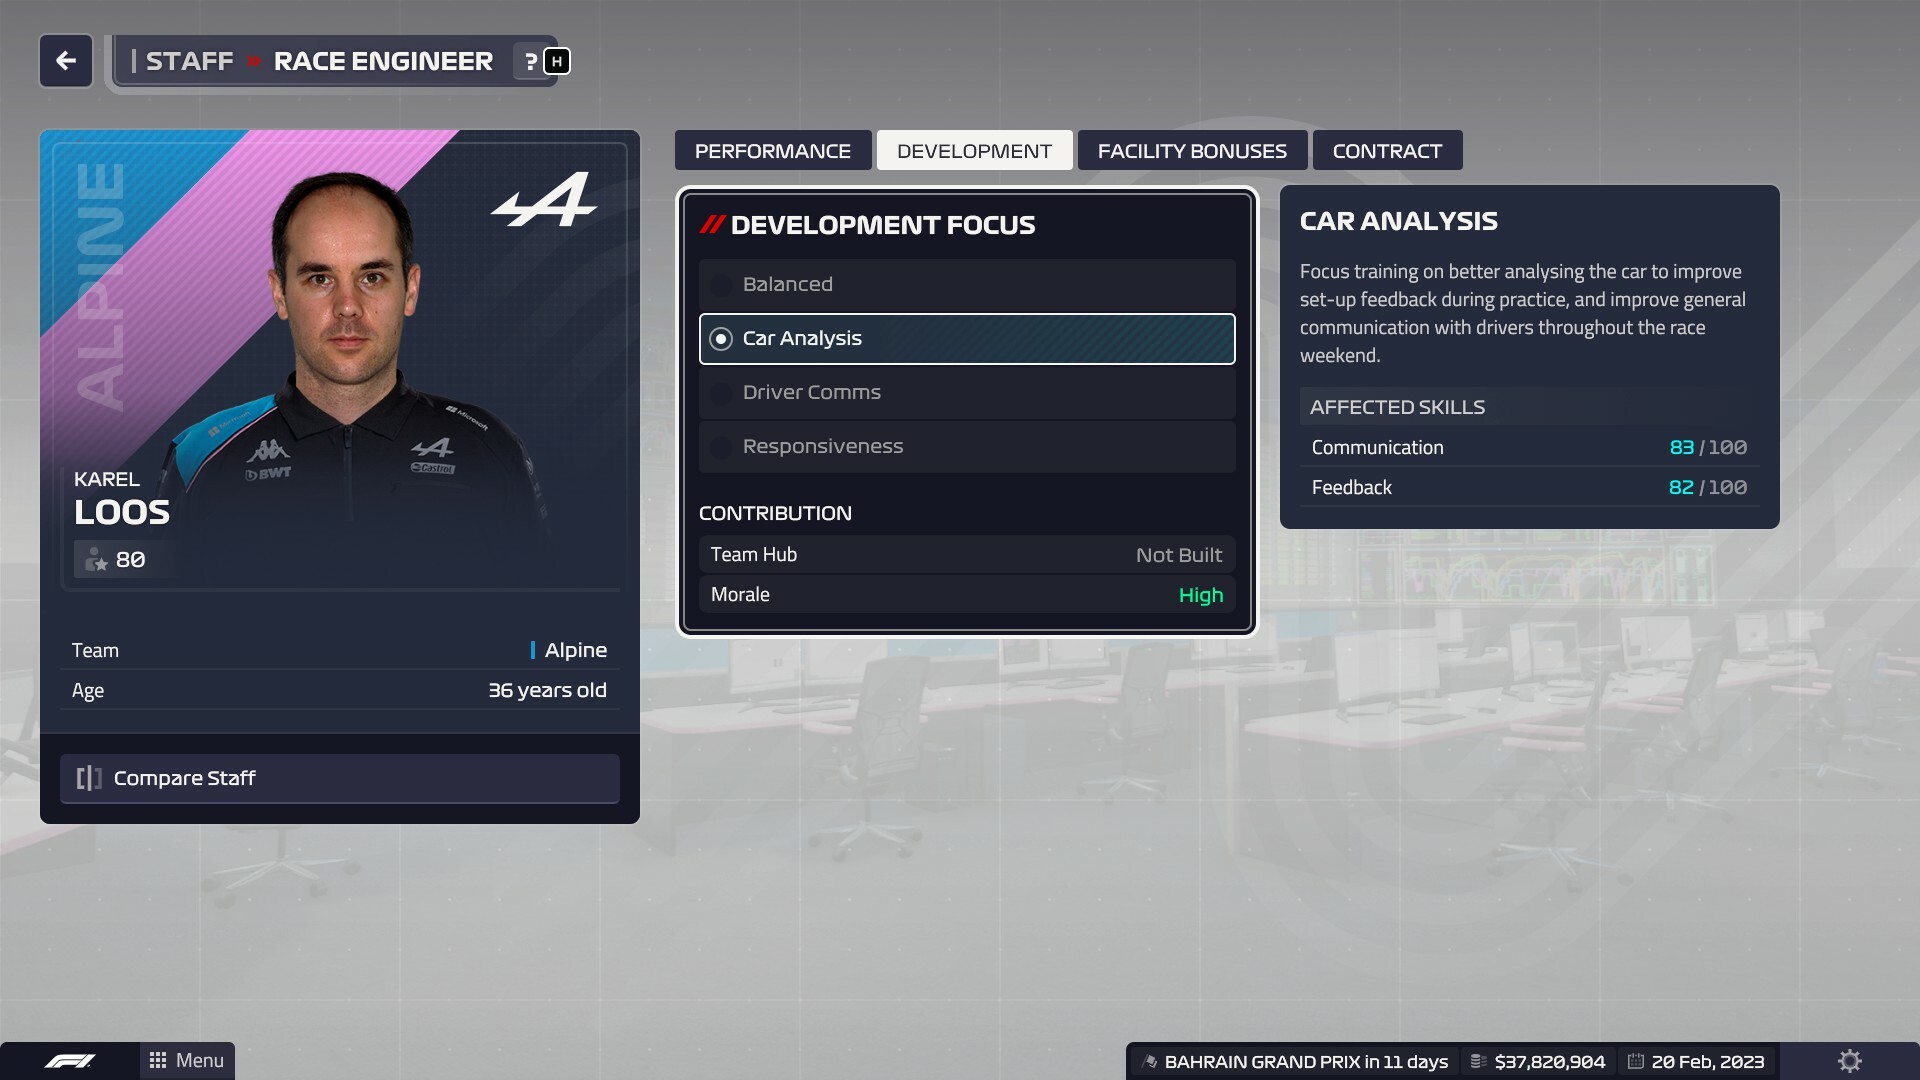Click the calendar icon beside date
This screenshot has height=1080, width=1920.
pos(1636,1061)
